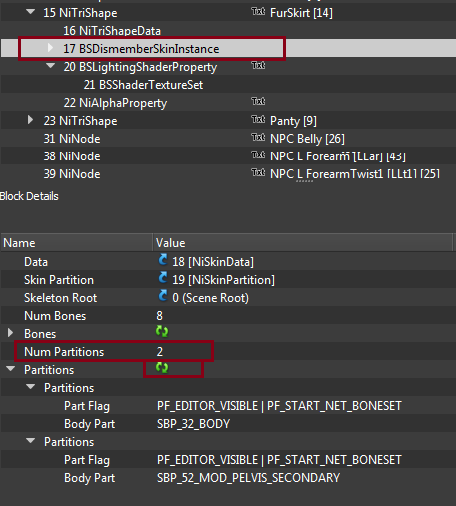Select the 15 NiTriShape block
Screen dimensions: 456x506
pyautogui.click(x=80, y=13)
